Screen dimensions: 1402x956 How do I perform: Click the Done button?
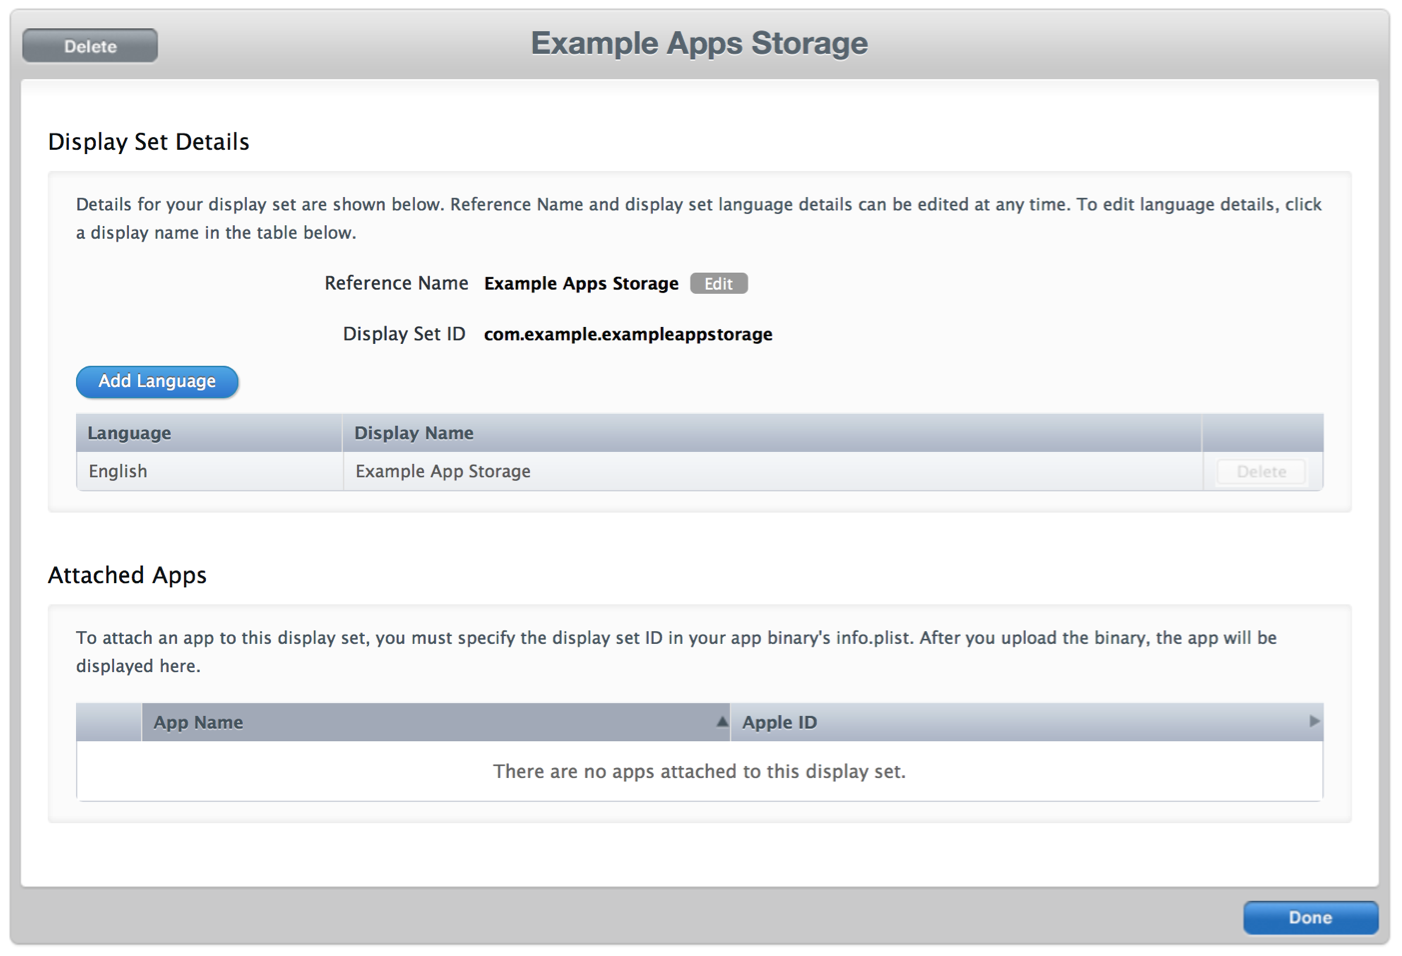click(x=1309, y=917)
